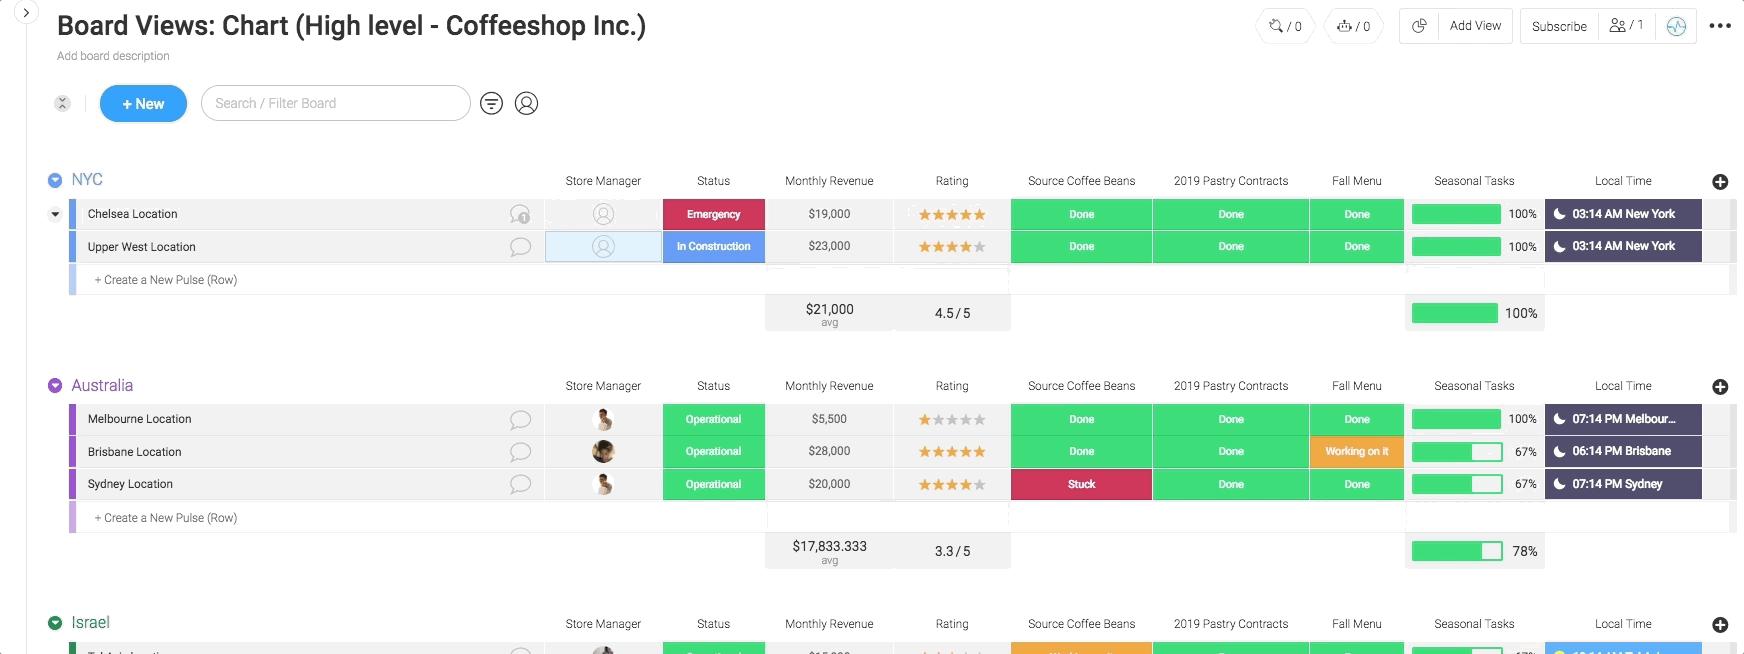Click Melbourne Location store manager avatar
The width and height of the screenshot is (1744, 654).
click(603, 419)
